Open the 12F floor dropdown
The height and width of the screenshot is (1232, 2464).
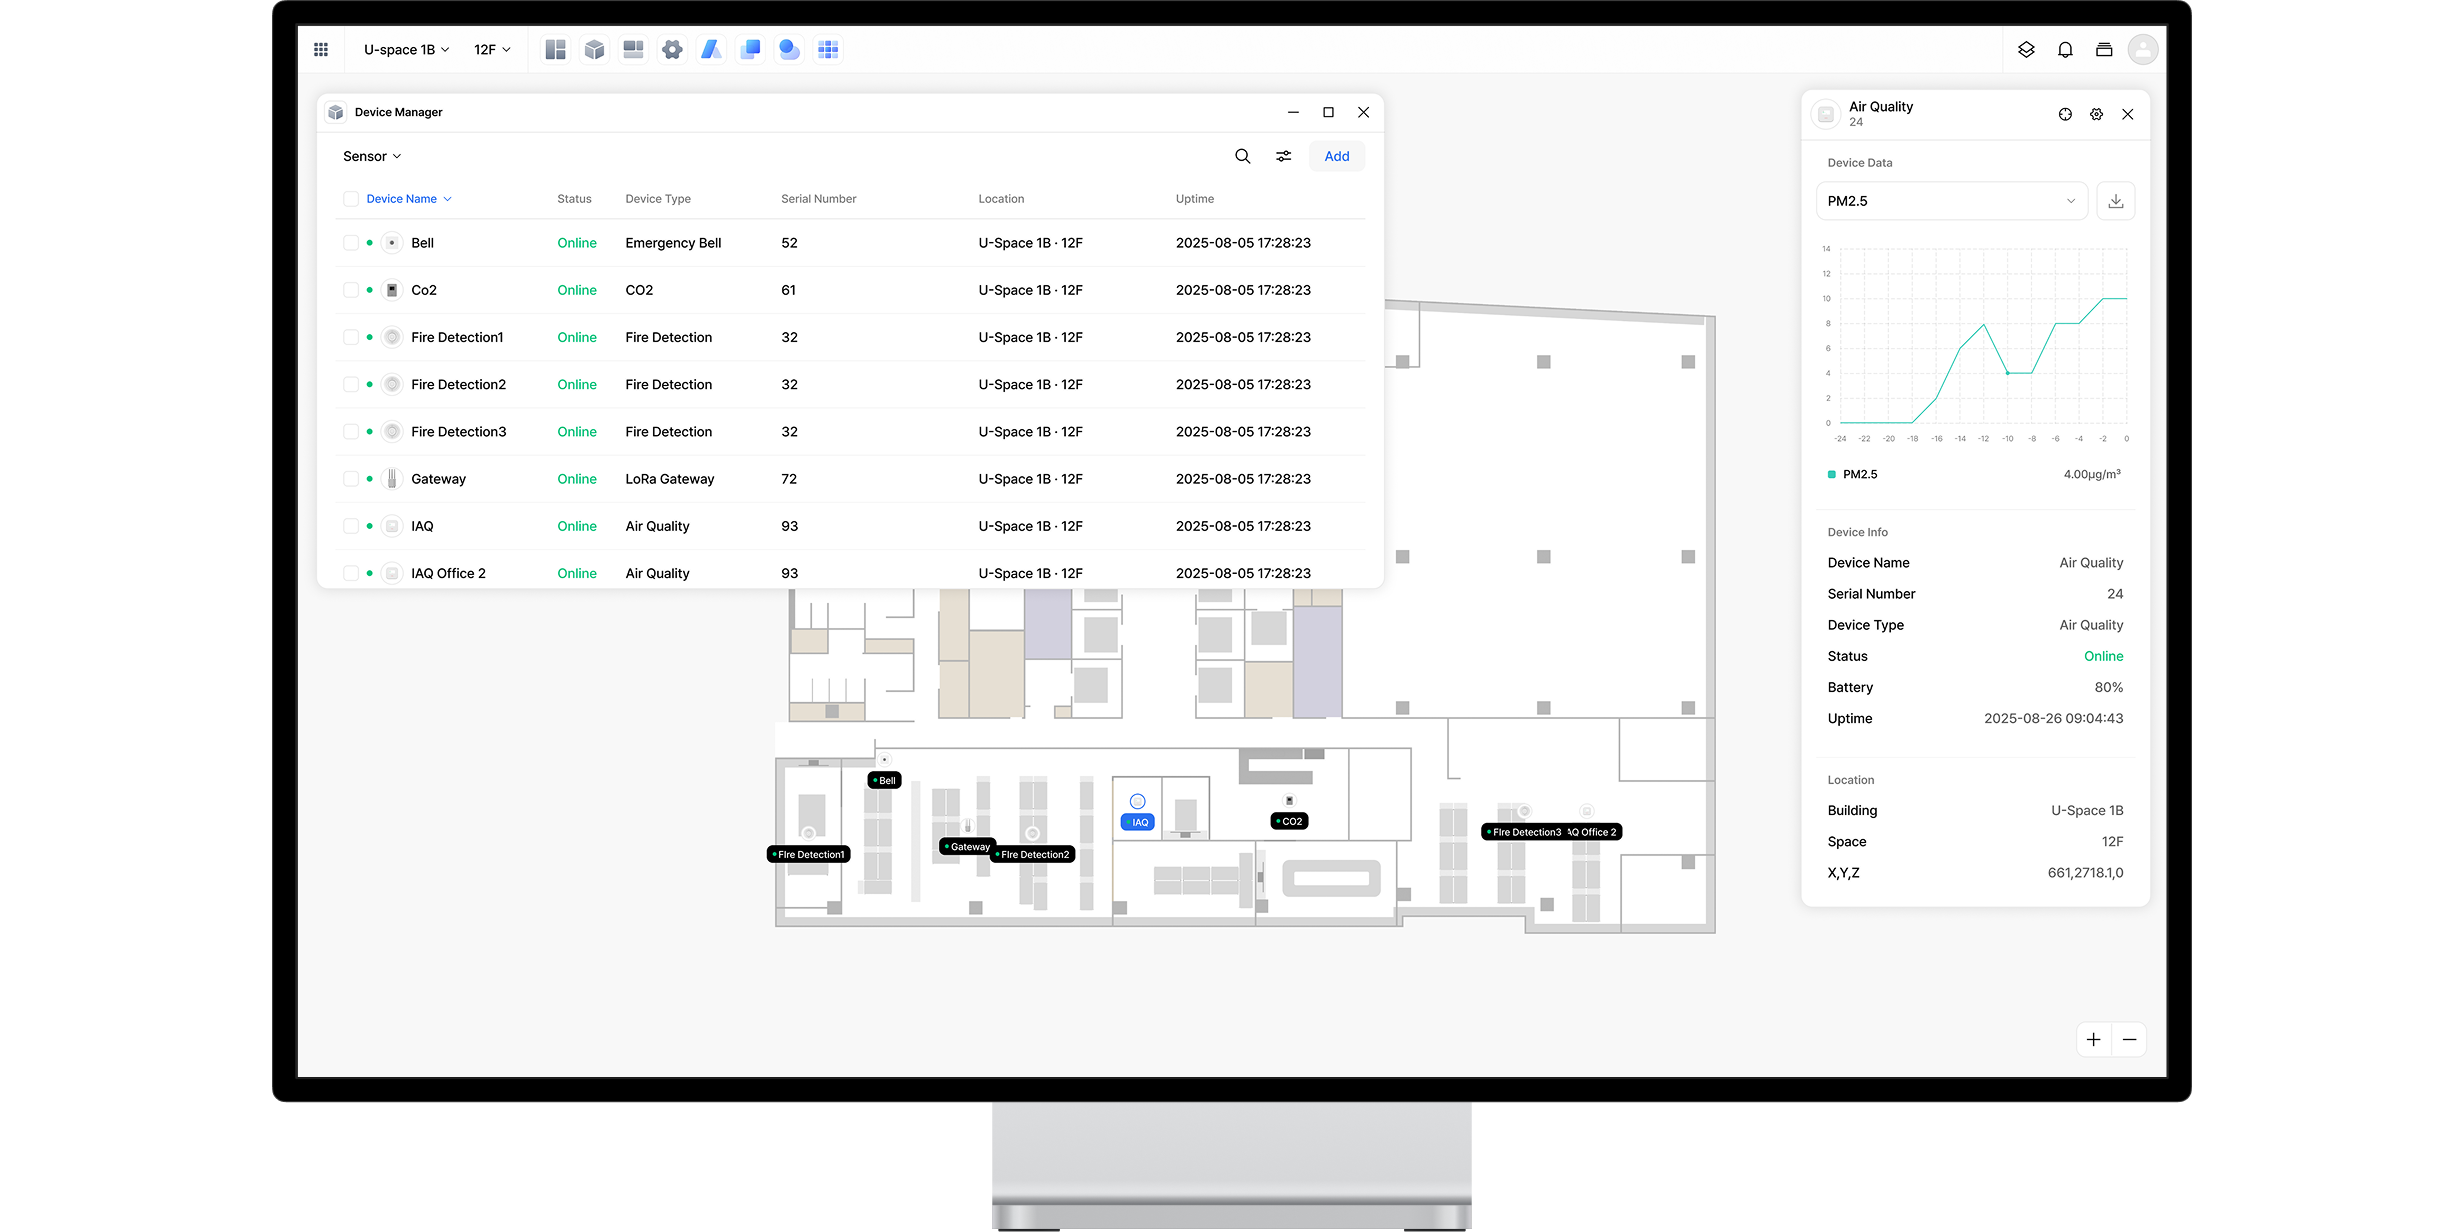(x=492, y=49)
